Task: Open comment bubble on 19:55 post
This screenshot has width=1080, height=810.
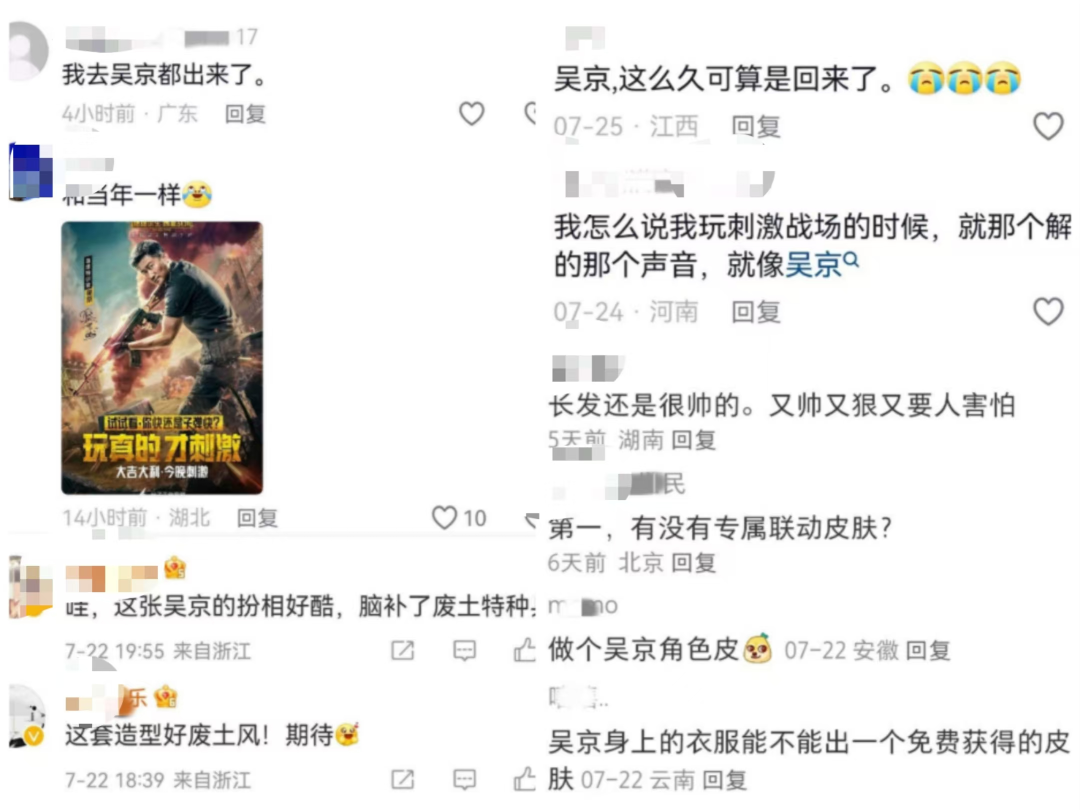Action: 464,650
